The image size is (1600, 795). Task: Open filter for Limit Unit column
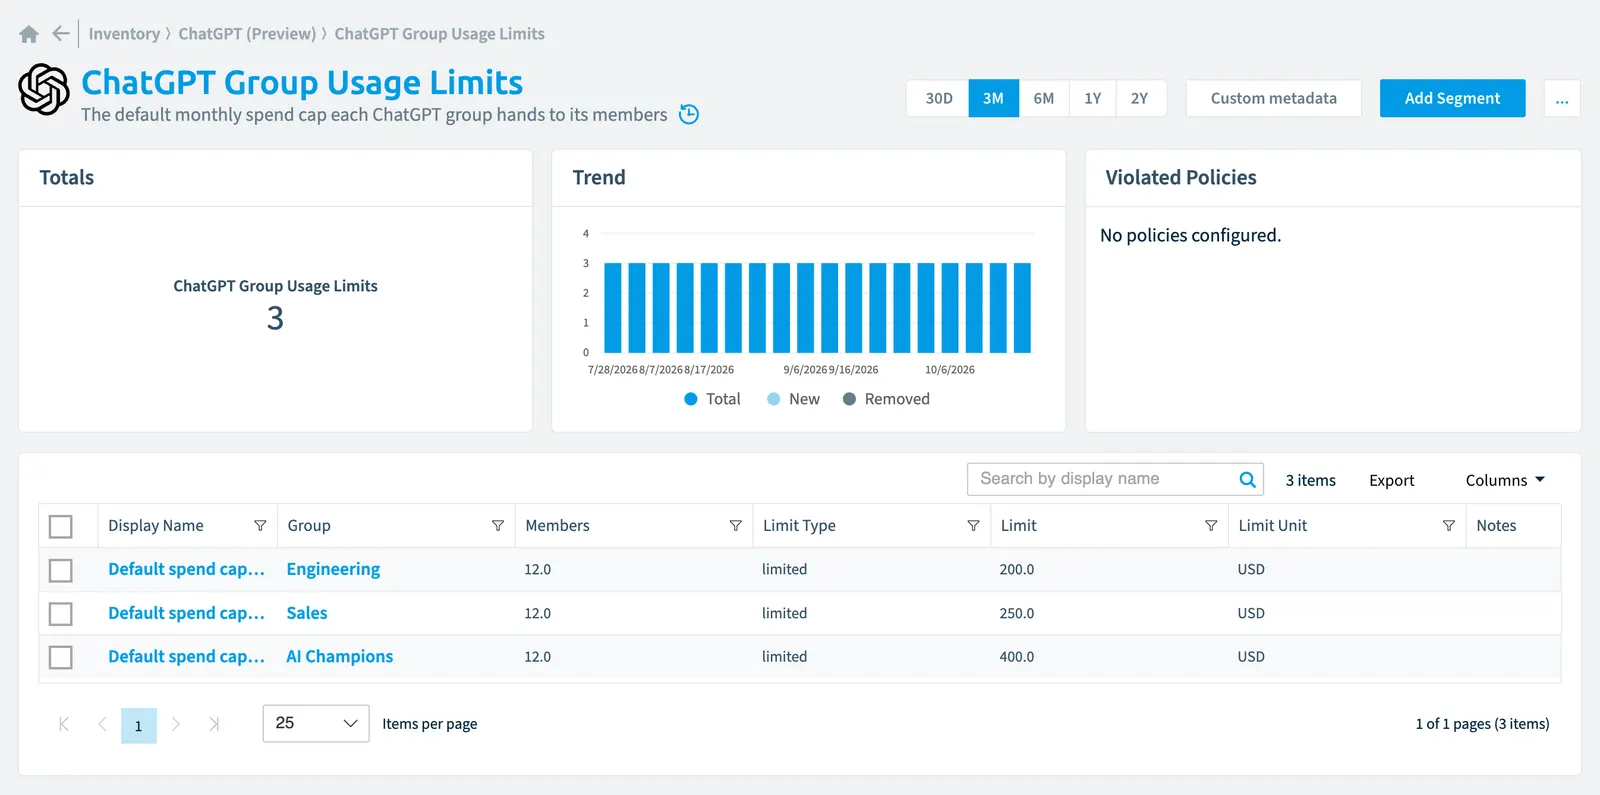pos(1448,525)
